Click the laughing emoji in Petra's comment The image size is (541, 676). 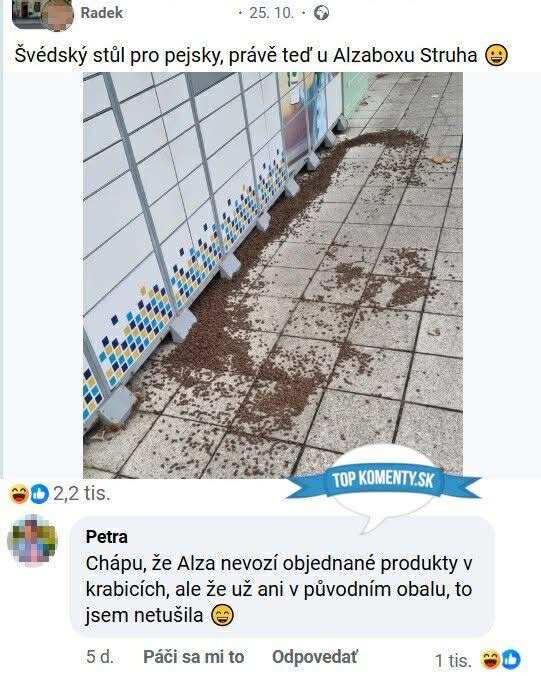222,615
